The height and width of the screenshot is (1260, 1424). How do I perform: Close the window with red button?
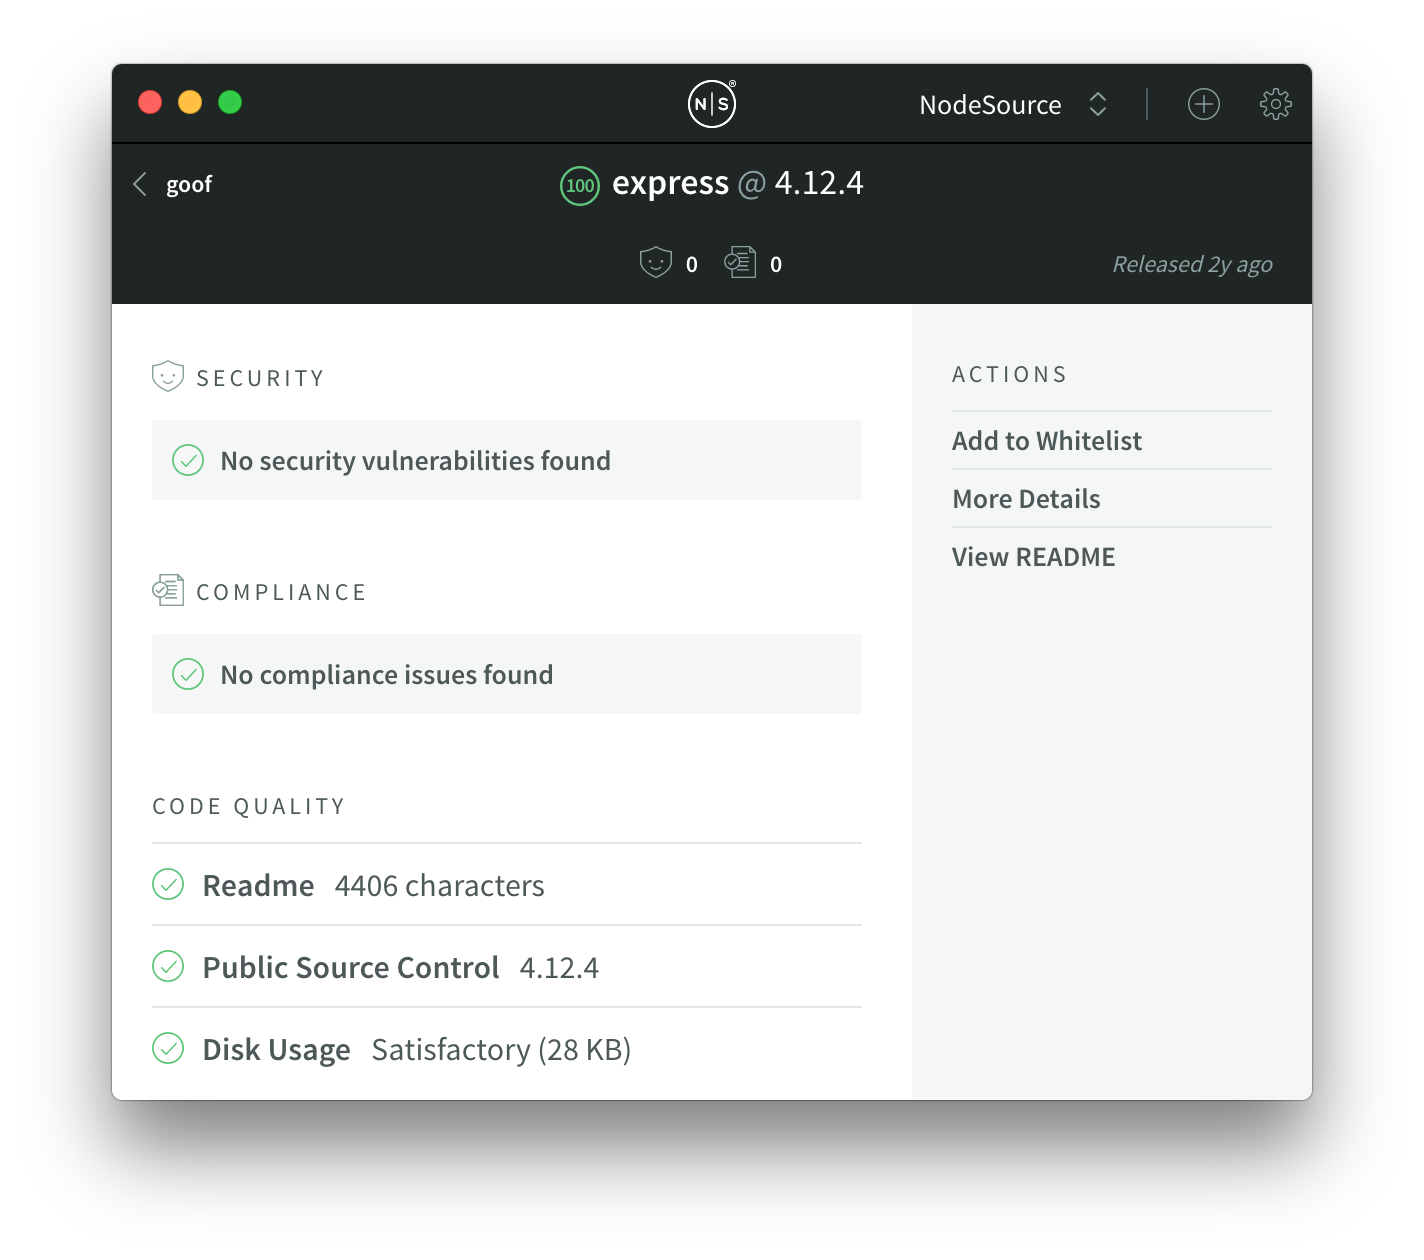coord(150,102)
